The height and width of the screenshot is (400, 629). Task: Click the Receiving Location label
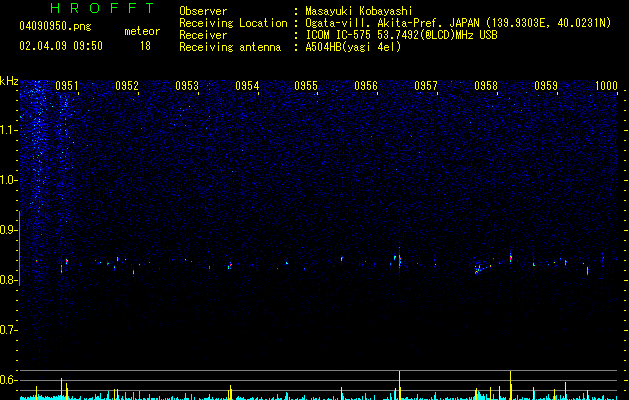[233, 23]
